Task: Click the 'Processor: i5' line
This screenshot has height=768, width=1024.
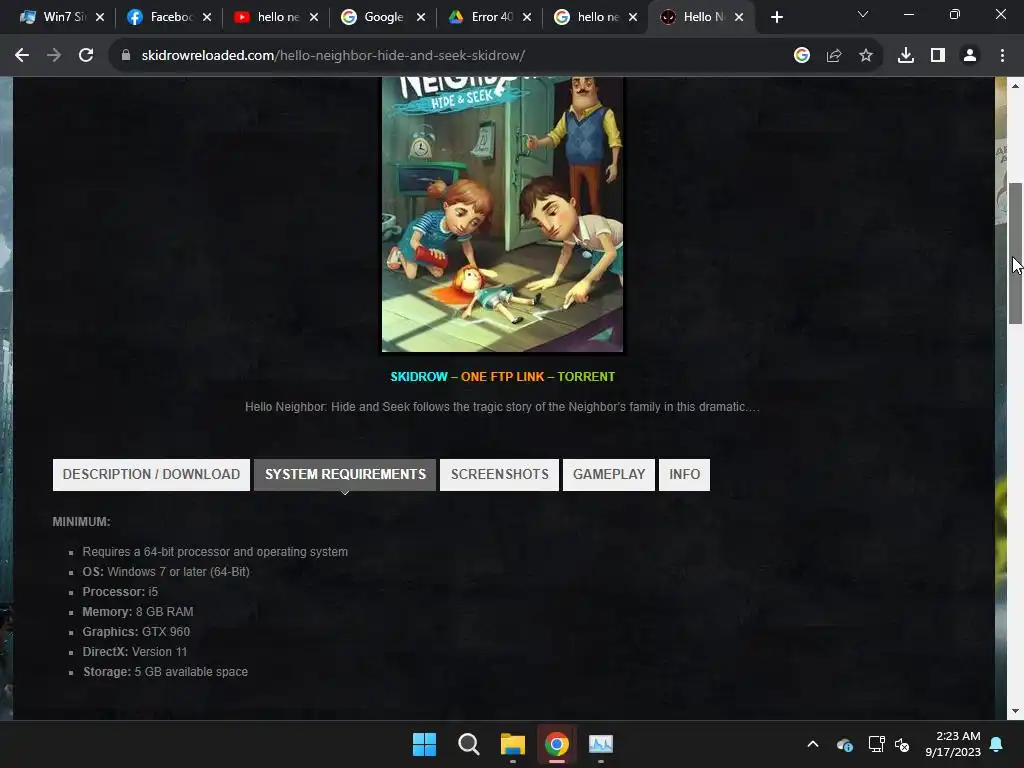Action: pos(120,592)
